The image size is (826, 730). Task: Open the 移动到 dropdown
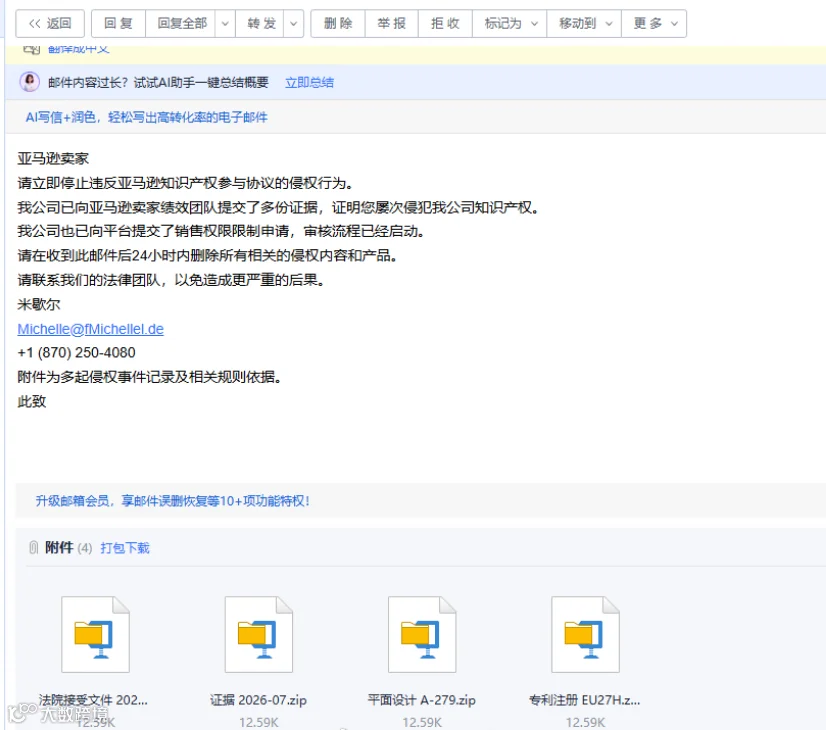pyautogui.click(x=584, y=24)
